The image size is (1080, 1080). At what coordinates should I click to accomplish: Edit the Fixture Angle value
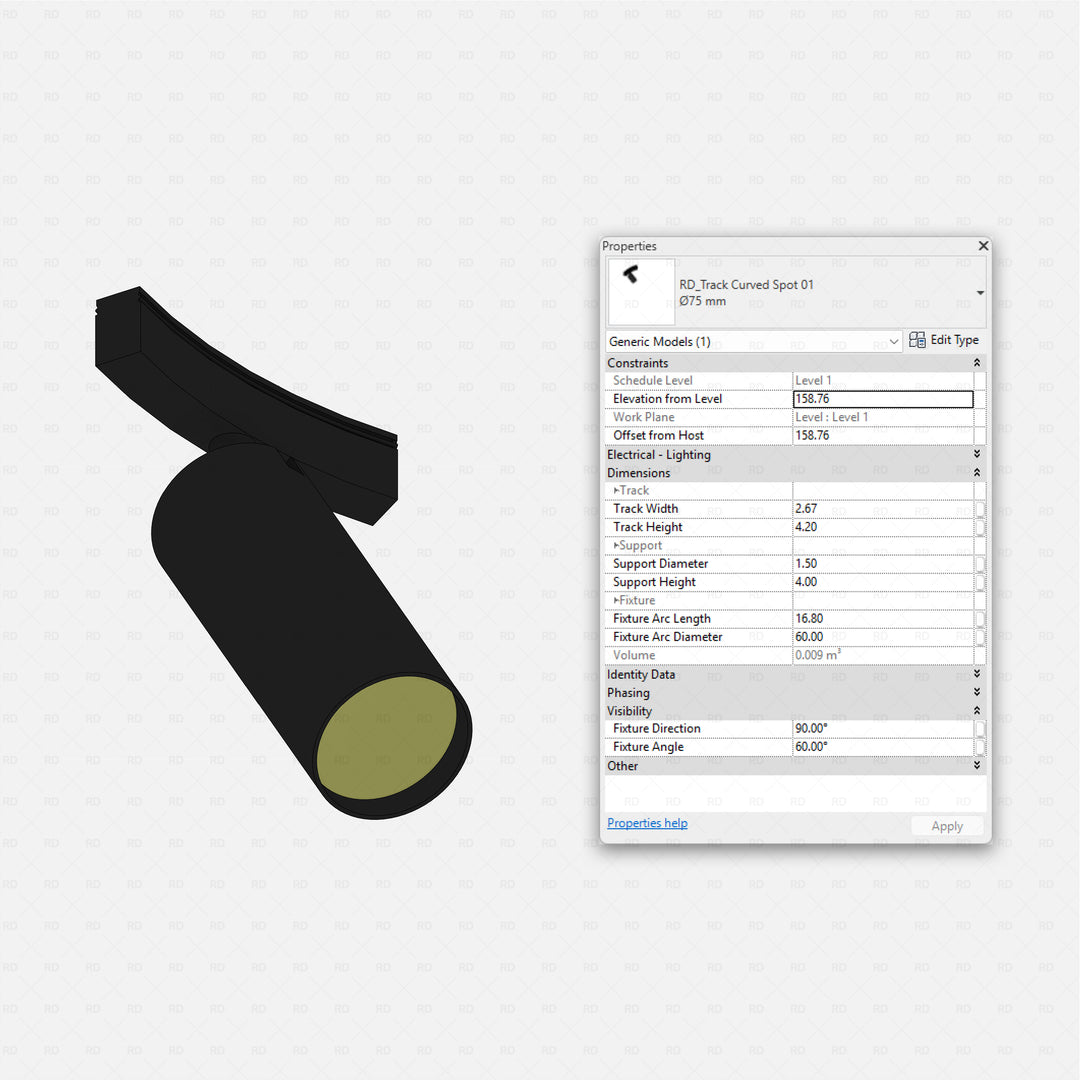(x=880, y=746)
